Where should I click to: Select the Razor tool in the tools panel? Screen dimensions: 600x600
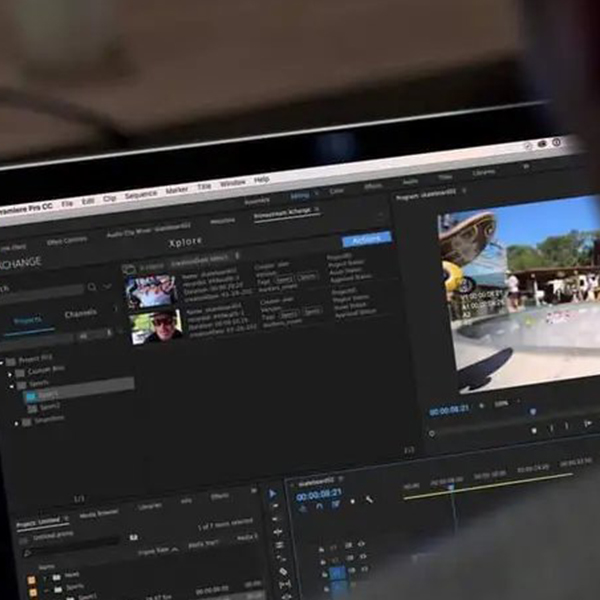[x=280, y=557]
